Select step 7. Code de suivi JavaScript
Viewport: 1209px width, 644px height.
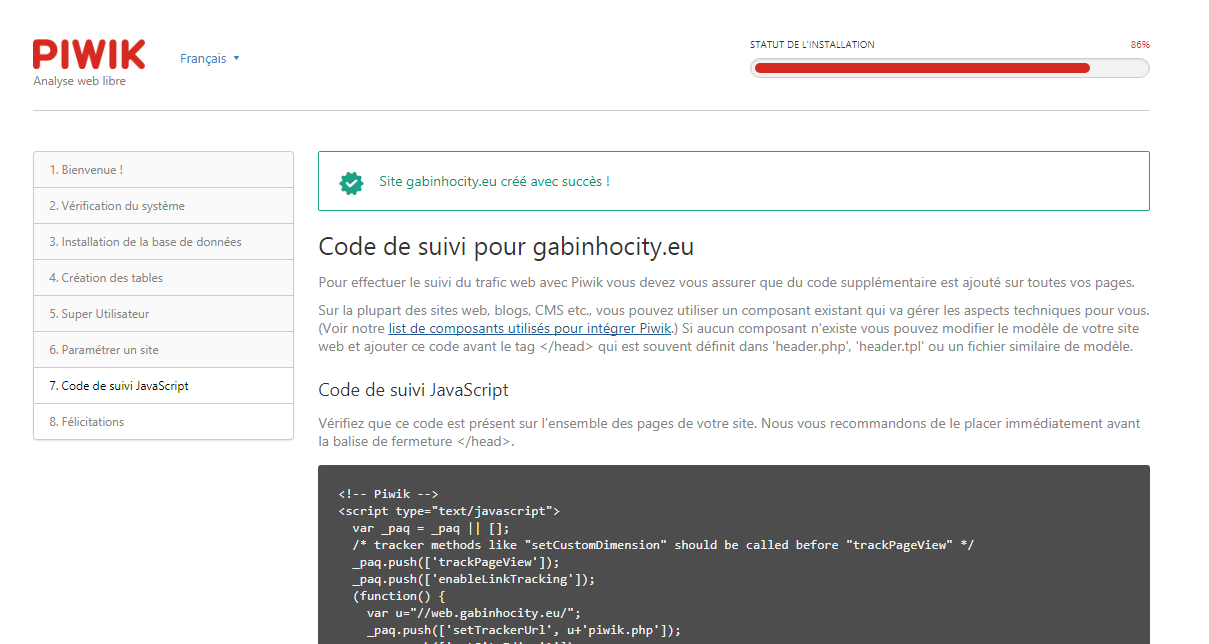pyautogui.click(x=163, y=386)
